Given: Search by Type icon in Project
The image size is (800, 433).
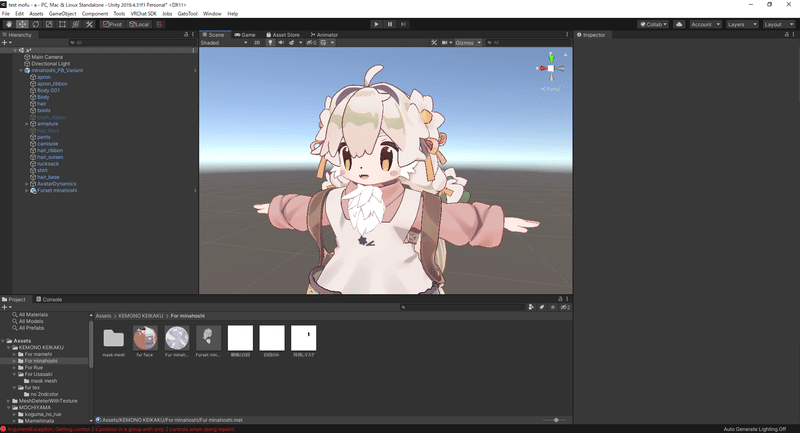Looking at the screenshot, I should coord(531,307).
